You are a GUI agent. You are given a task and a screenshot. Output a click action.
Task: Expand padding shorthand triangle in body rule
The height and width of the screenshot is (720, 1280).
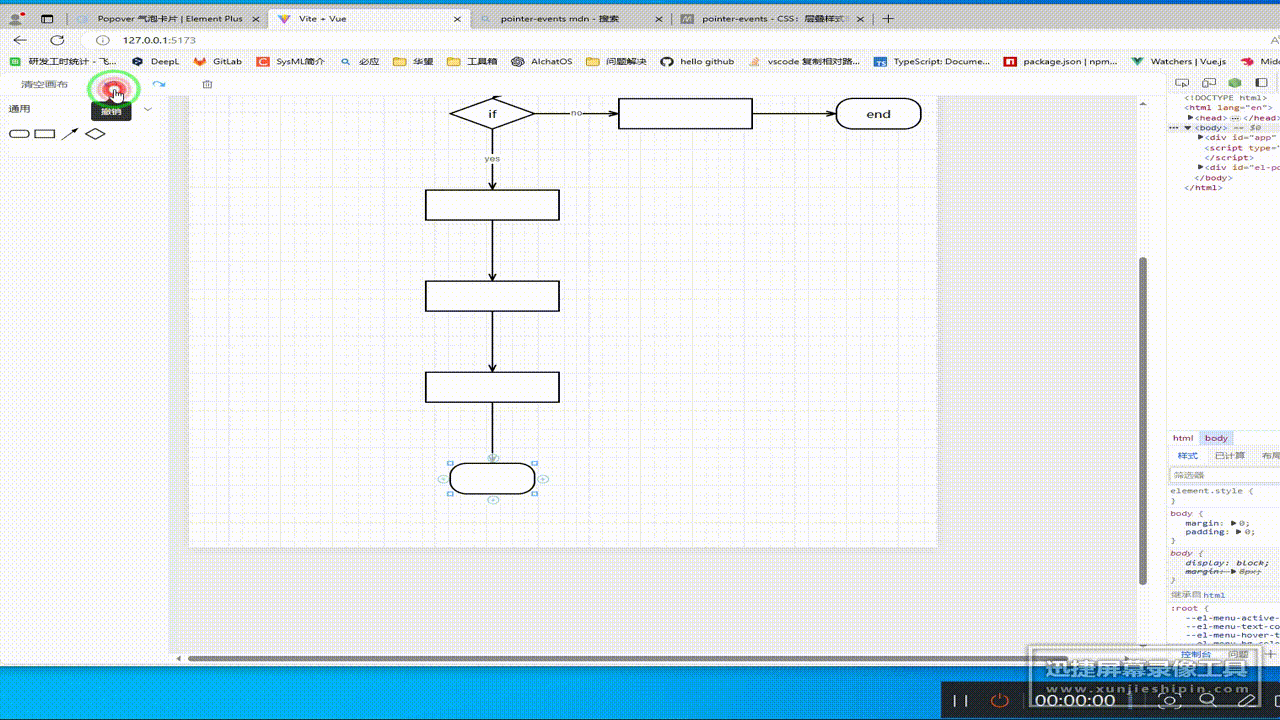click(x=1236, y=532)
